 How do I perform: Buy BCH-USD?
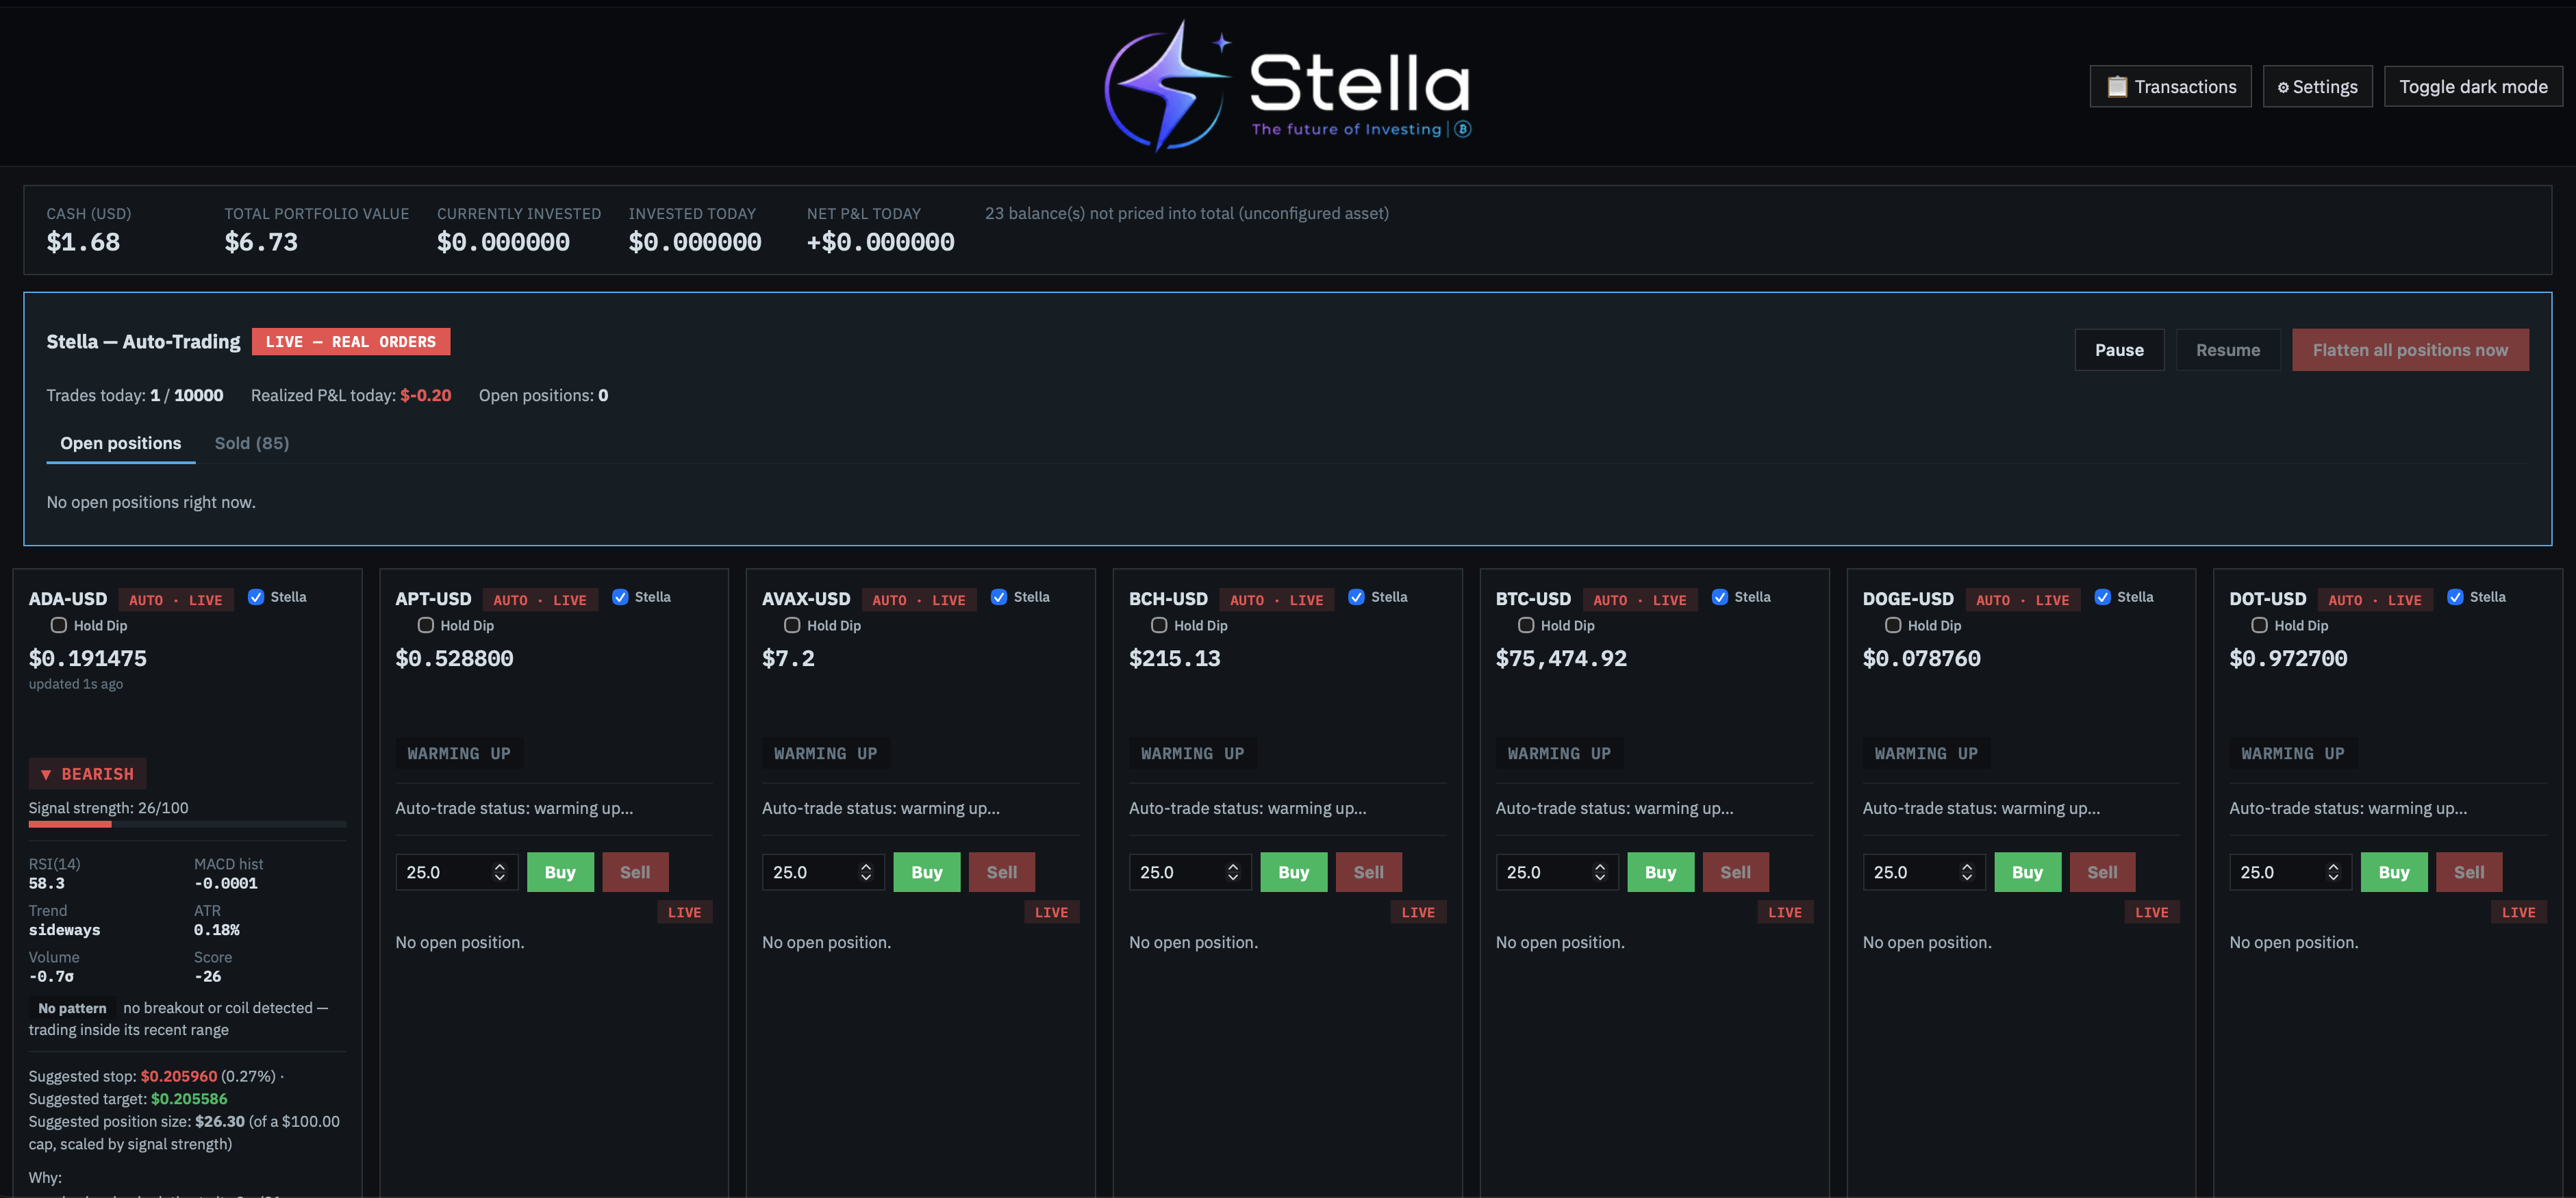[1294, 872]
